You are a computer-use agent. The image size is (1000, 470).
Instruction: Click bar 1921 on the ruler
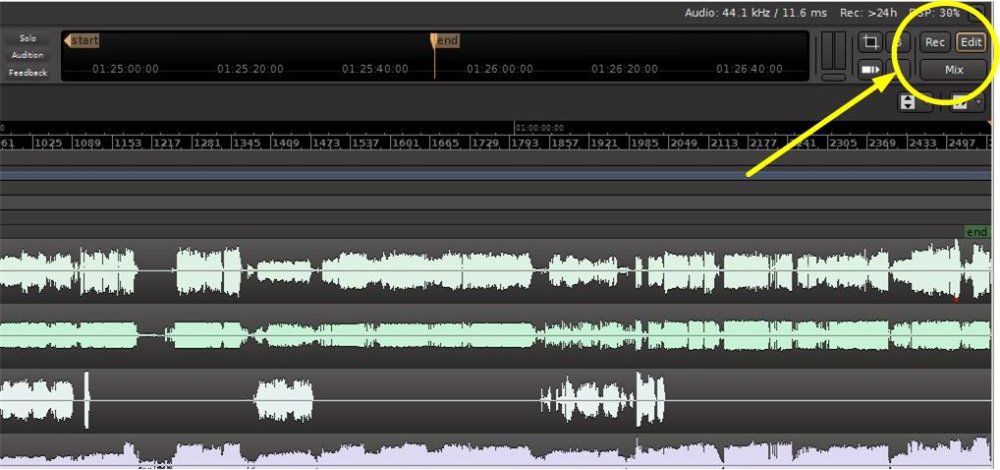pos(605,143)
